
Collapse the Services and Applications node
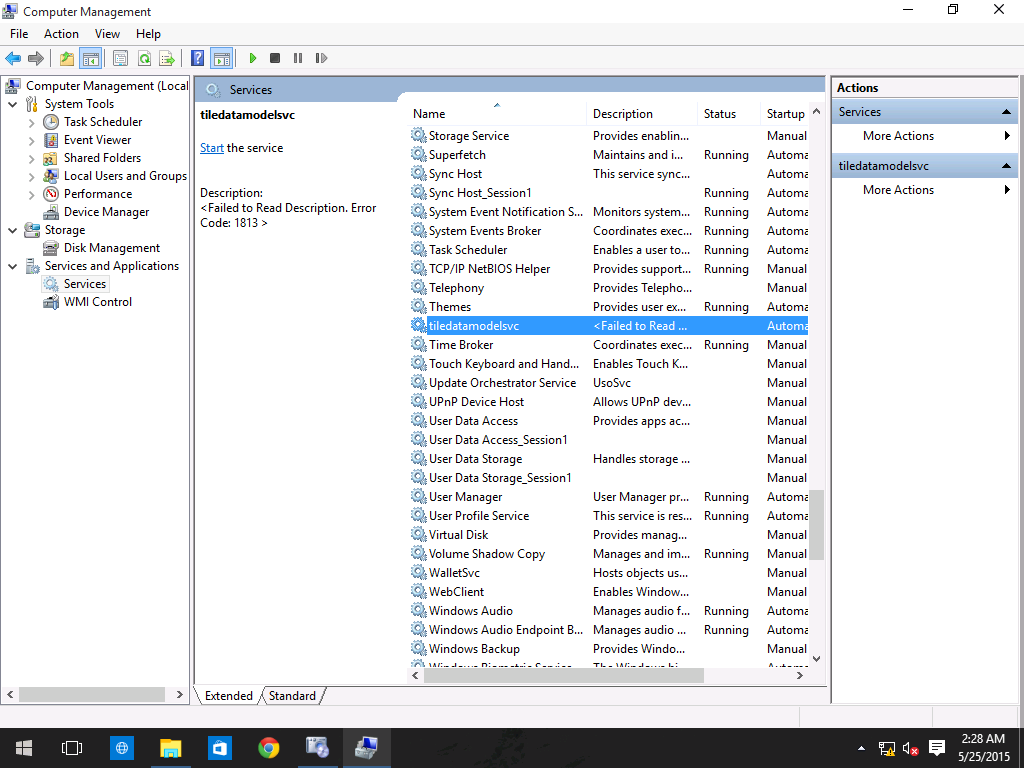coord(12,266)
